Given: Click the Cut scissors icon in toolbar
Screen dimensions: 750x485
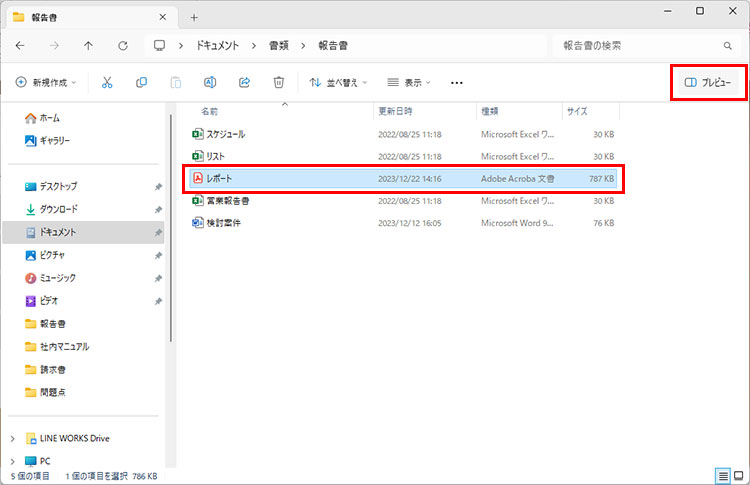Looking at the screenshot, I should click(107, 82).
